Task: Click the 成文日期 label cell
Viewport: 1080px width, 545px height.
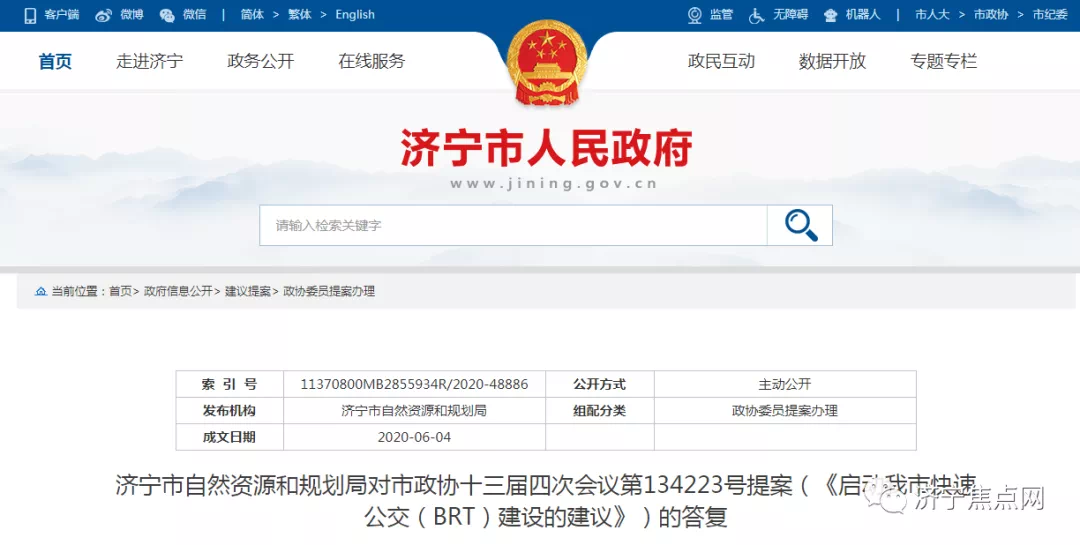Action: (229, 437)
